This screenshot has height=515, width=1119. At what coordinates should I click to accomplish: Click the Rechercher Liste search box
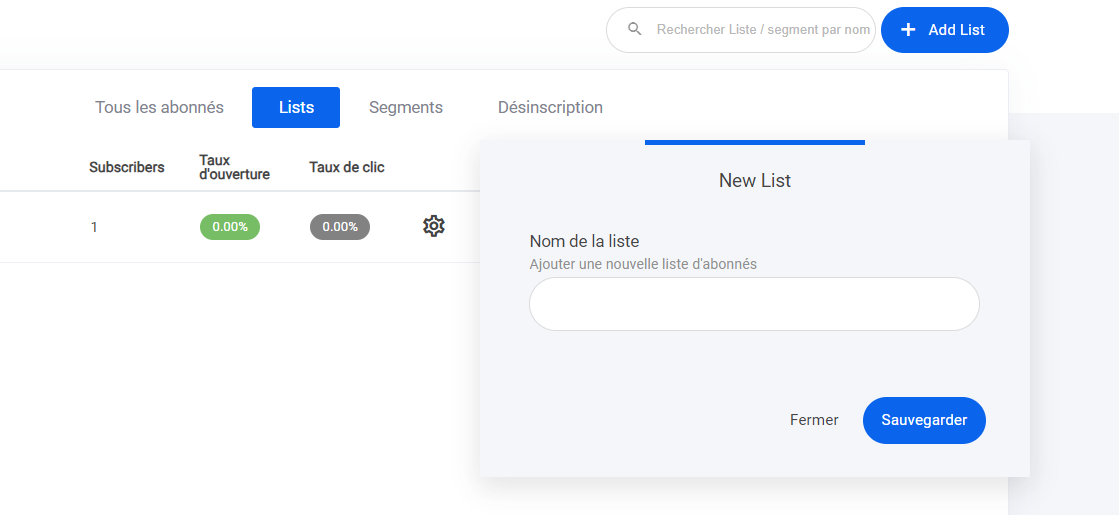pos(762,30)
